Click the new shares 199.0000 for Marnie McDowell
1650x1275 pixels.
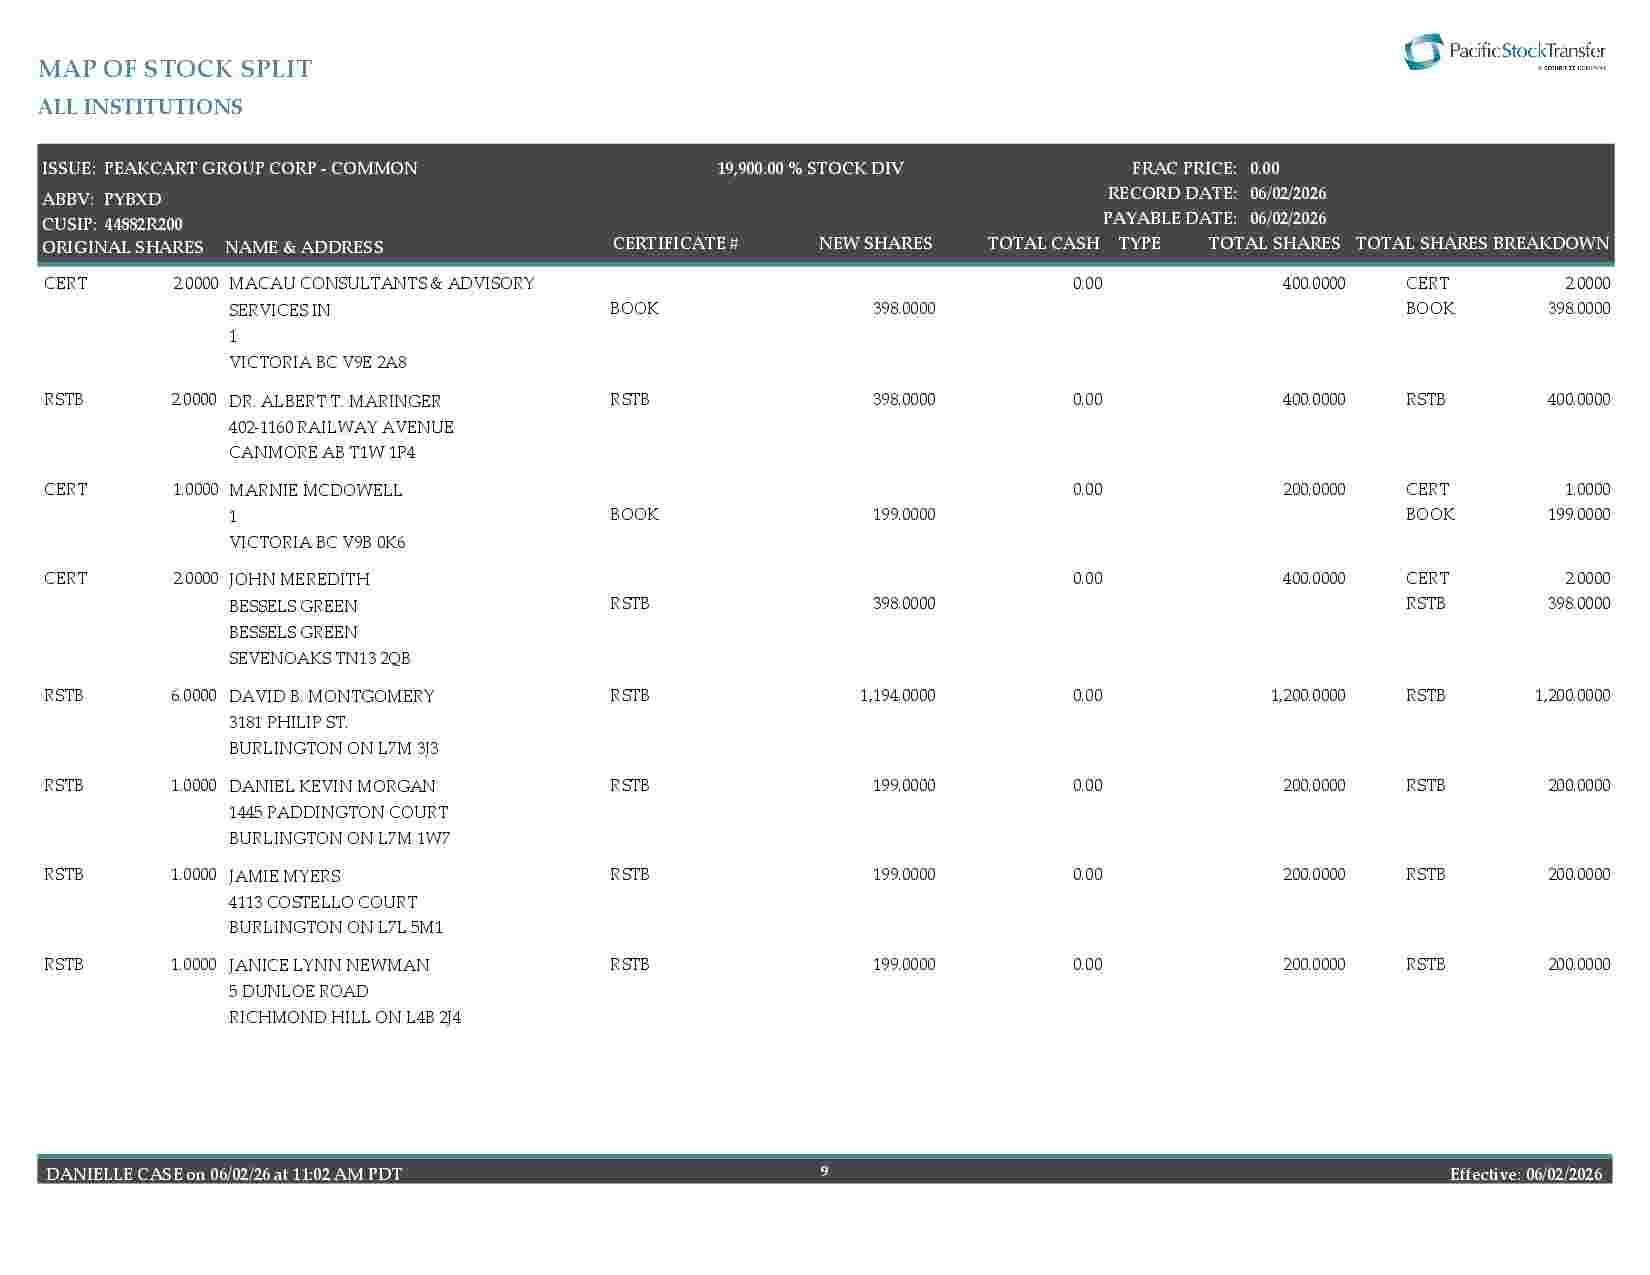[x=904, y=514]
